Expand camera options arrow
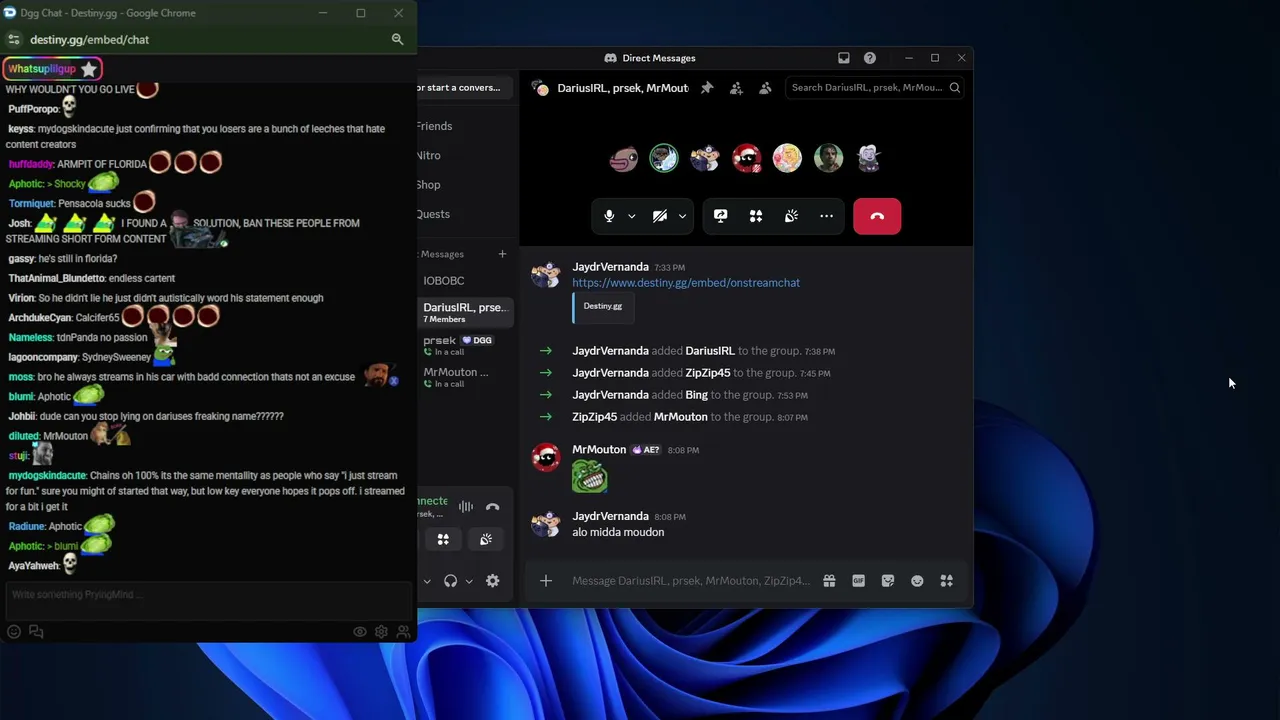1280x720 pixels. [x=682, y=216]
